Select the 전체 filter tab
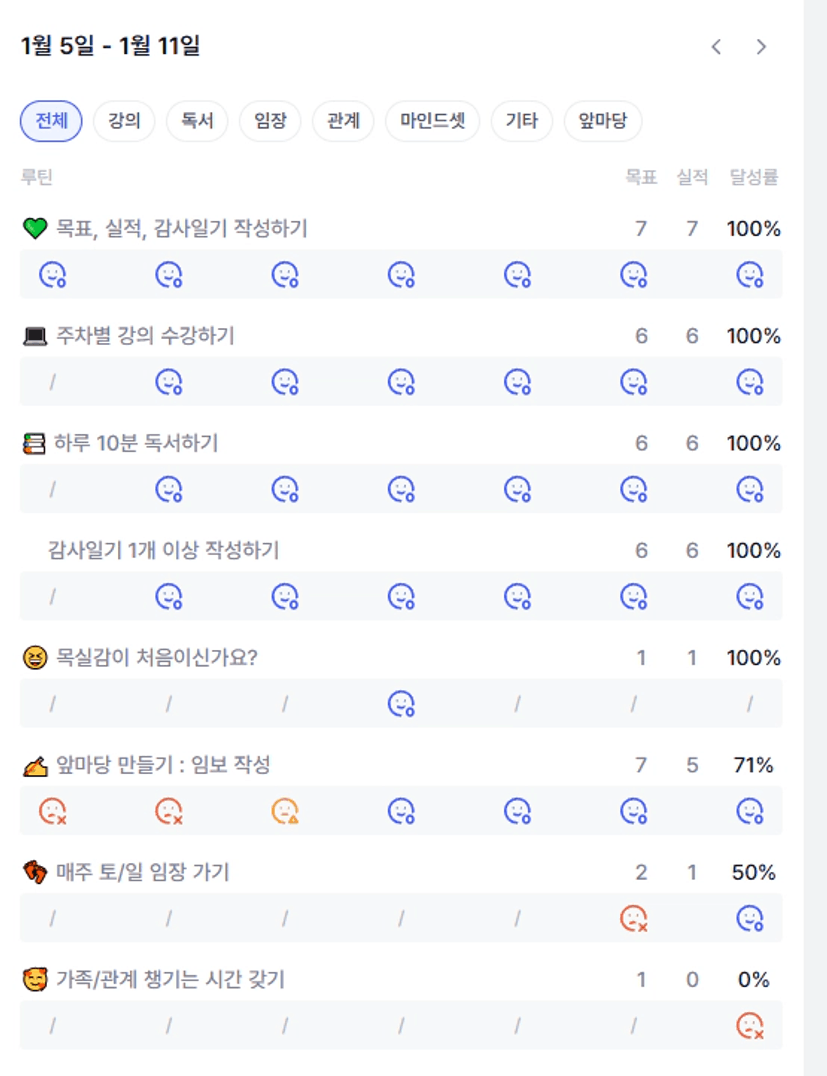 click(x=51, y=121)
